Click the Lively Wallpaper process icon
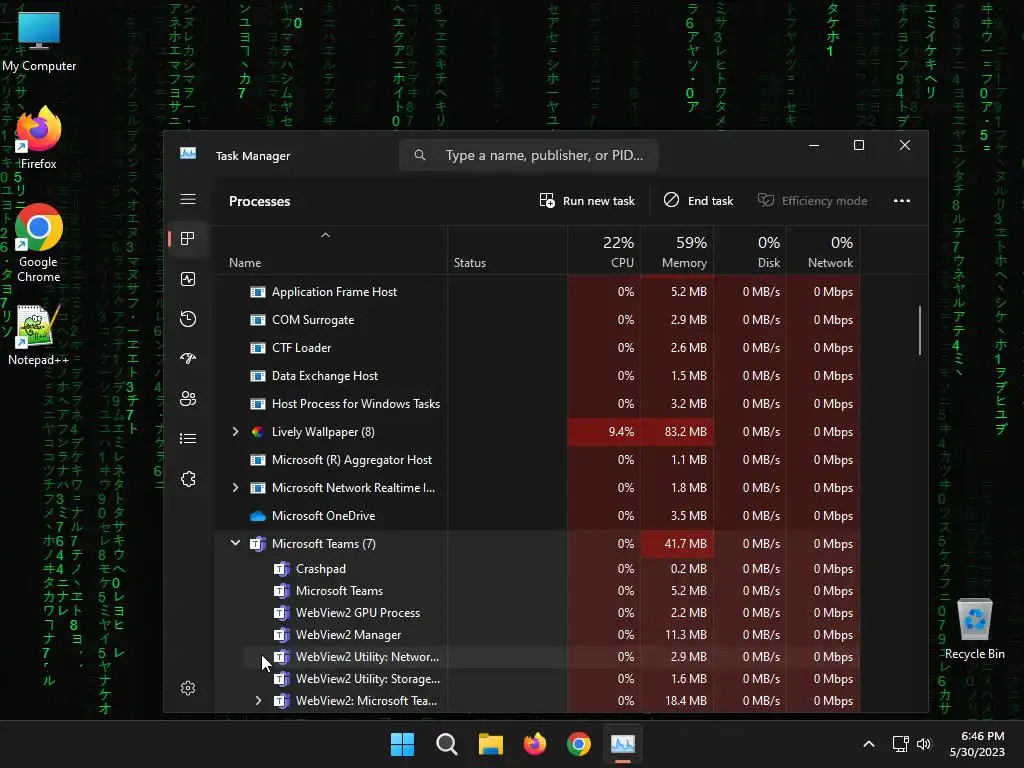Viewport: 1024px width, 768px height. click(257, 432)
